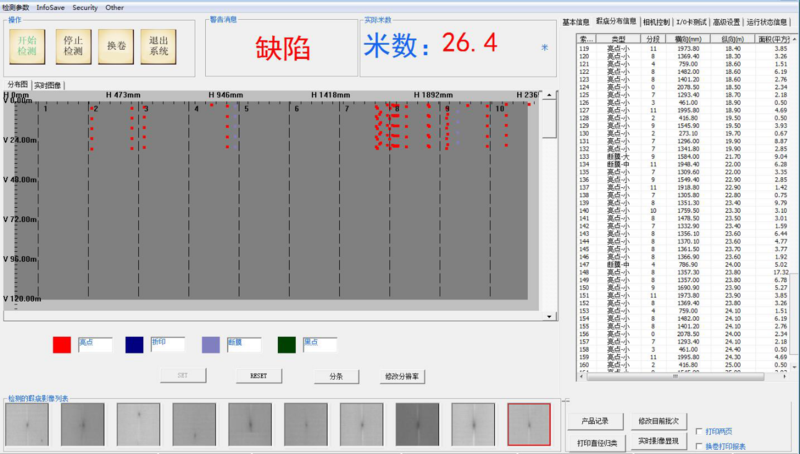Open the dark gray eighth defect thumbnail
The image size is (800, 454).
[x=416, y=424]
